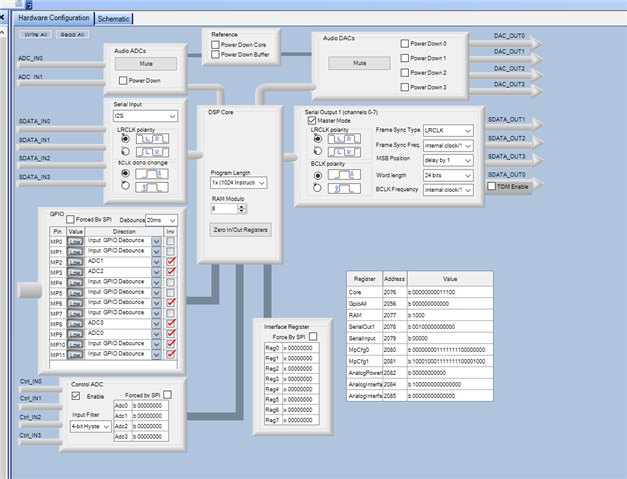
Task: Toggle Control ADC Enable checkbox
Action: click(76, 396)
